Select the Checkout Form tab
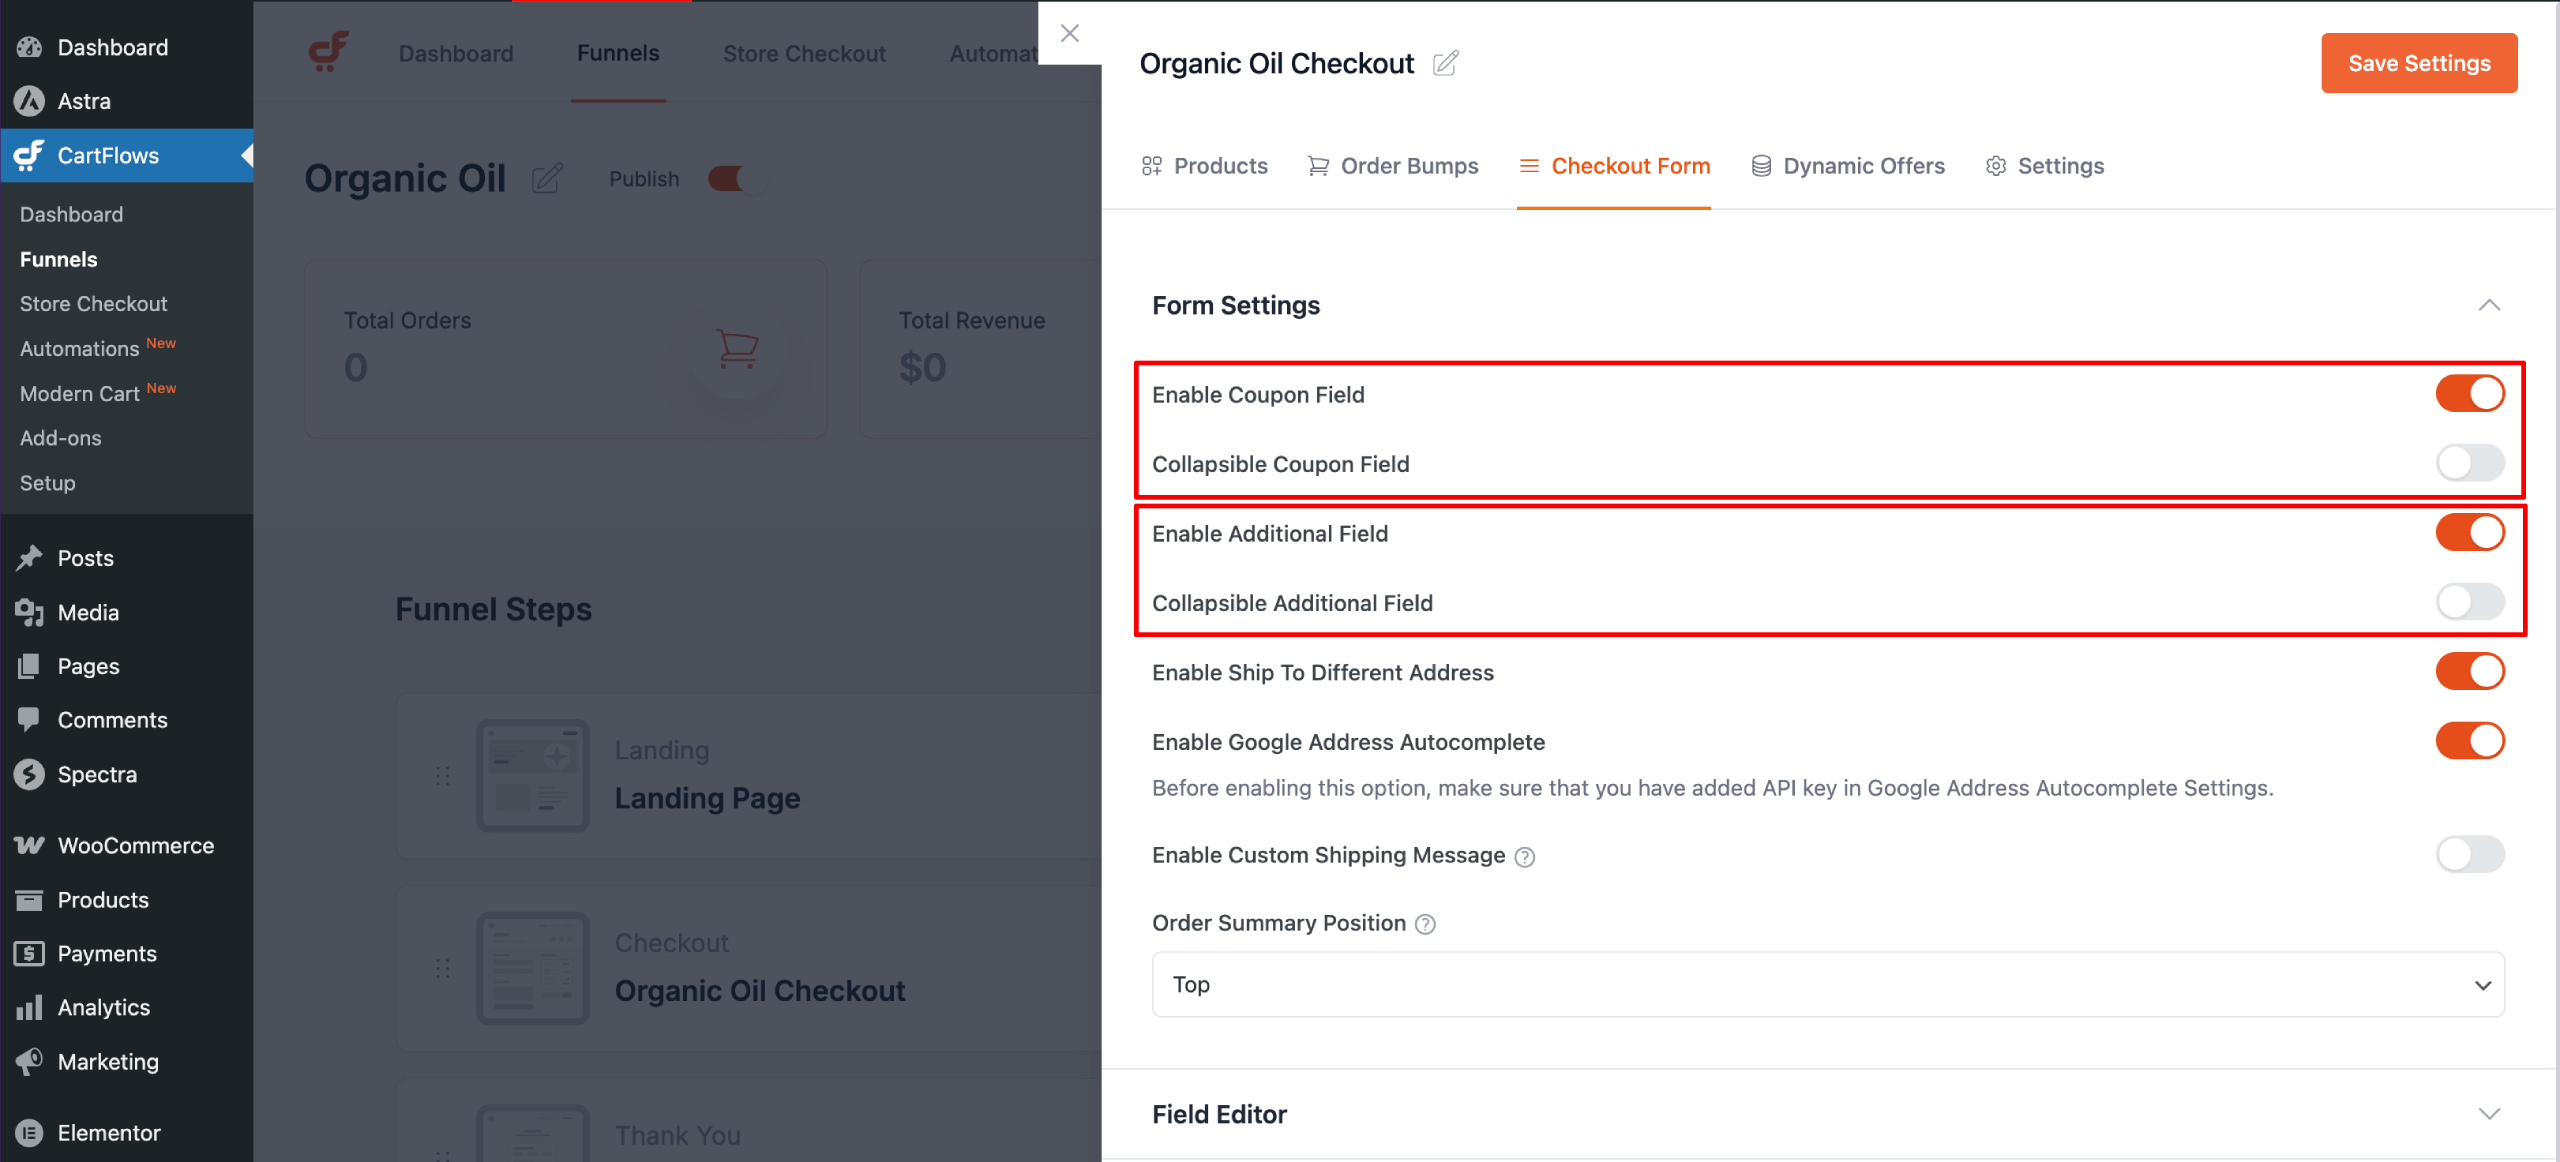Image resolution: width=2560 pixels, height=1162 pixels. pos(1614,166)
